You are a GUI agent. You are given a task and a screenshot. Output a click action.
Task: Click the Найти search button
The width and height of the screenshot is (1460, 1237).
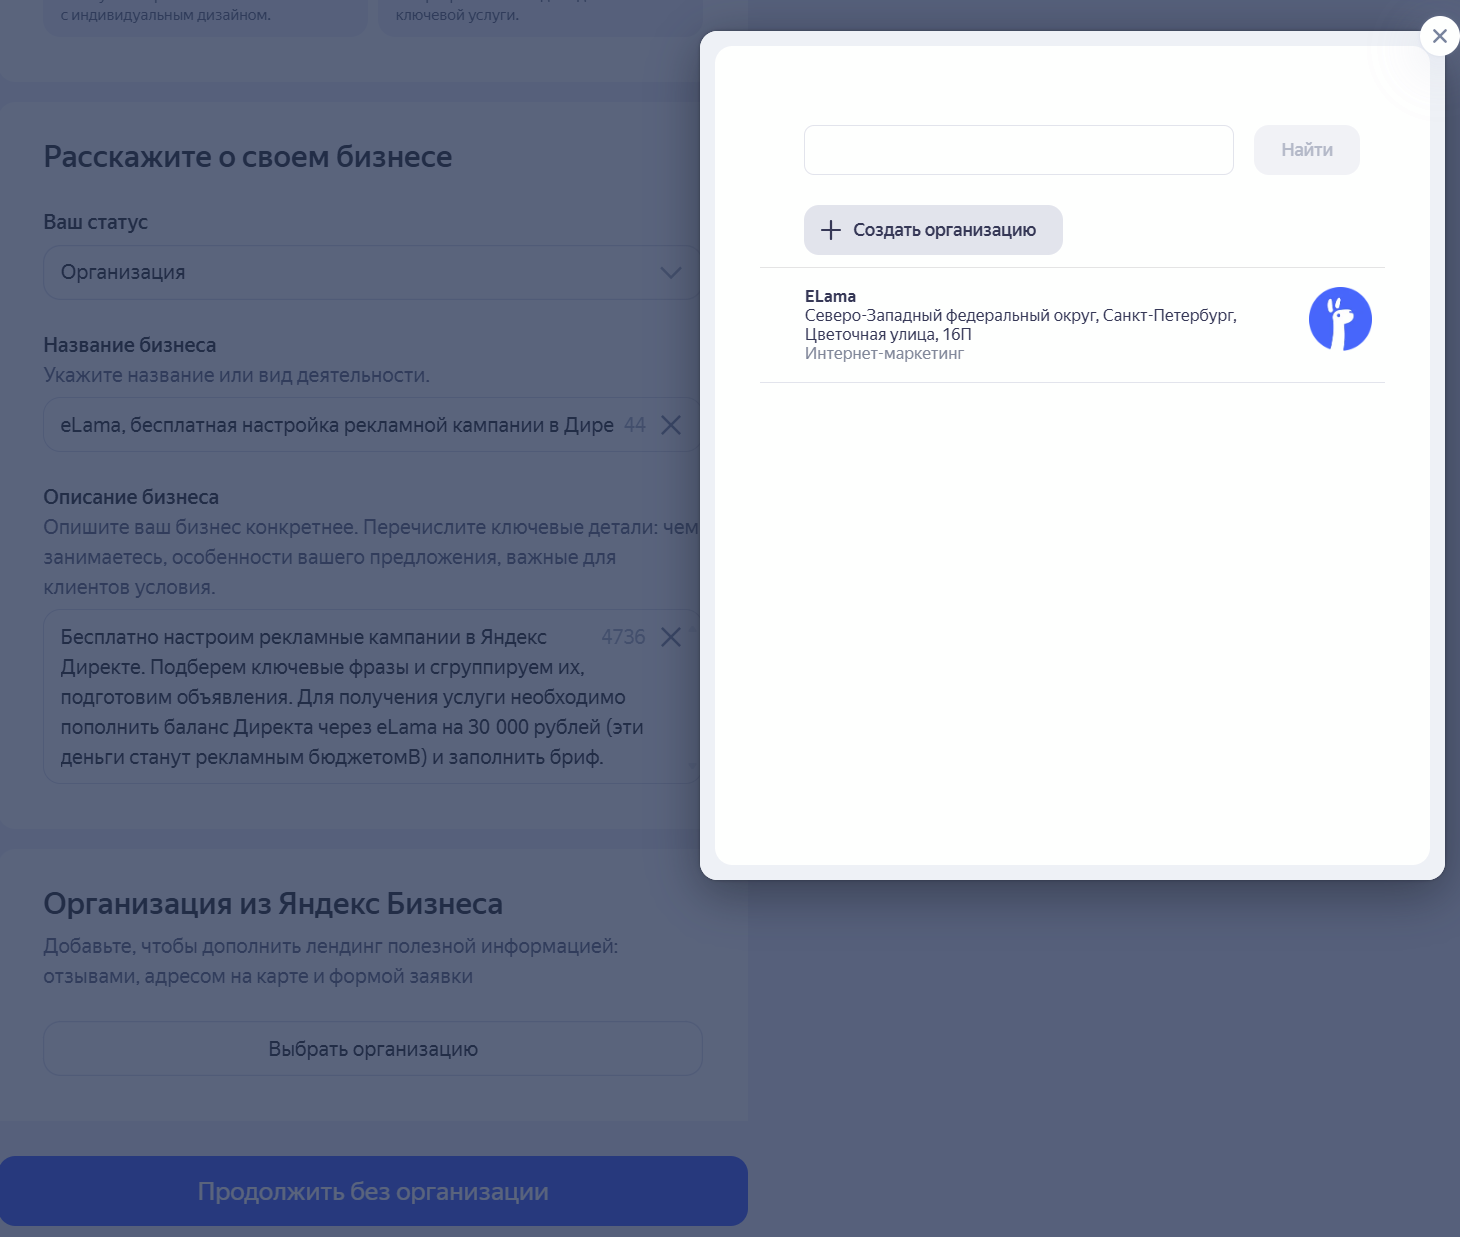[1306, 150]
